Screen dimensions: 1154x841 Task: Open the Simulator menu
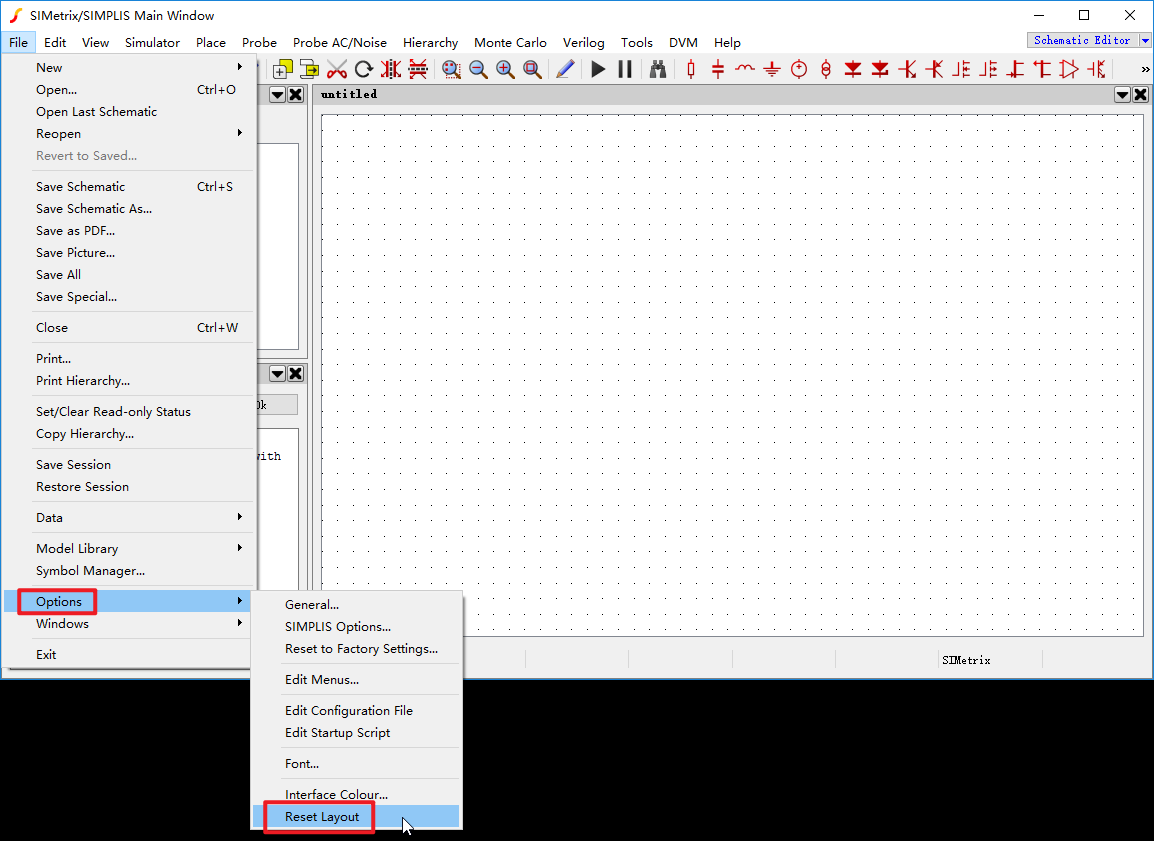(x=152, y=43)
